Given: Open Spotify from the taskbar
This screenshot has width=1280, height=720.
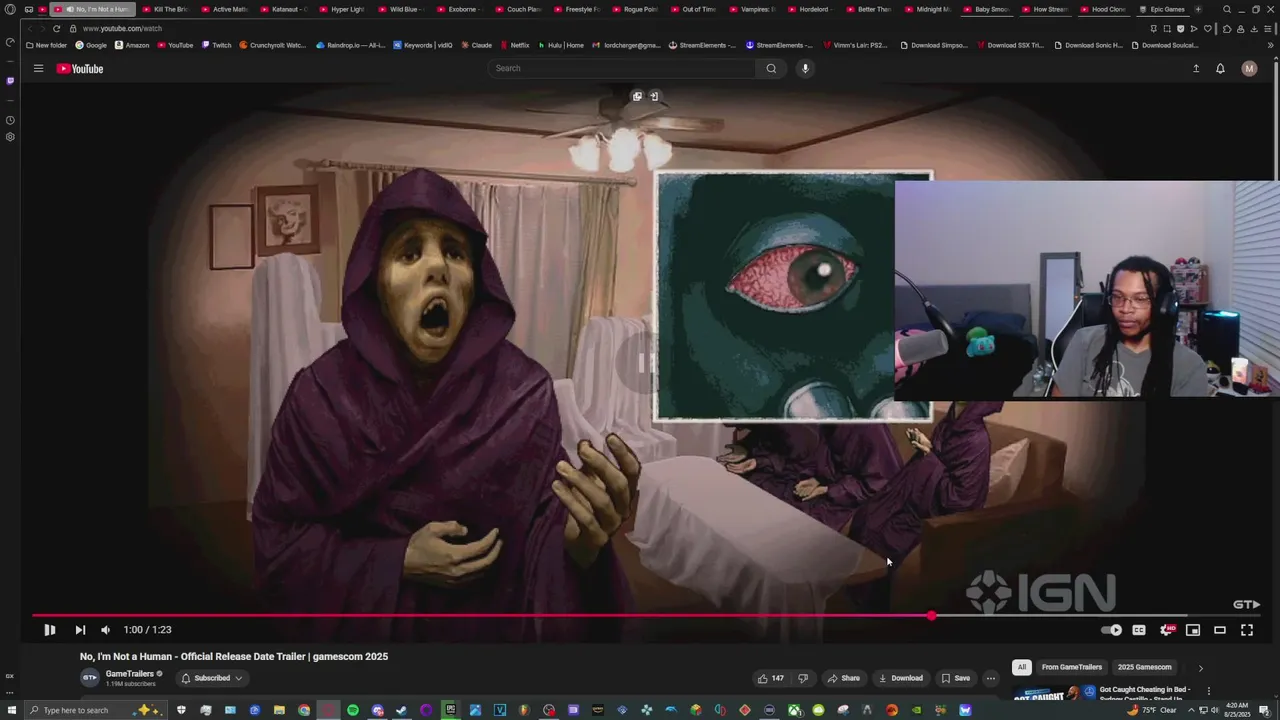Looking at the screenshot, I should [x=353, y=710].
